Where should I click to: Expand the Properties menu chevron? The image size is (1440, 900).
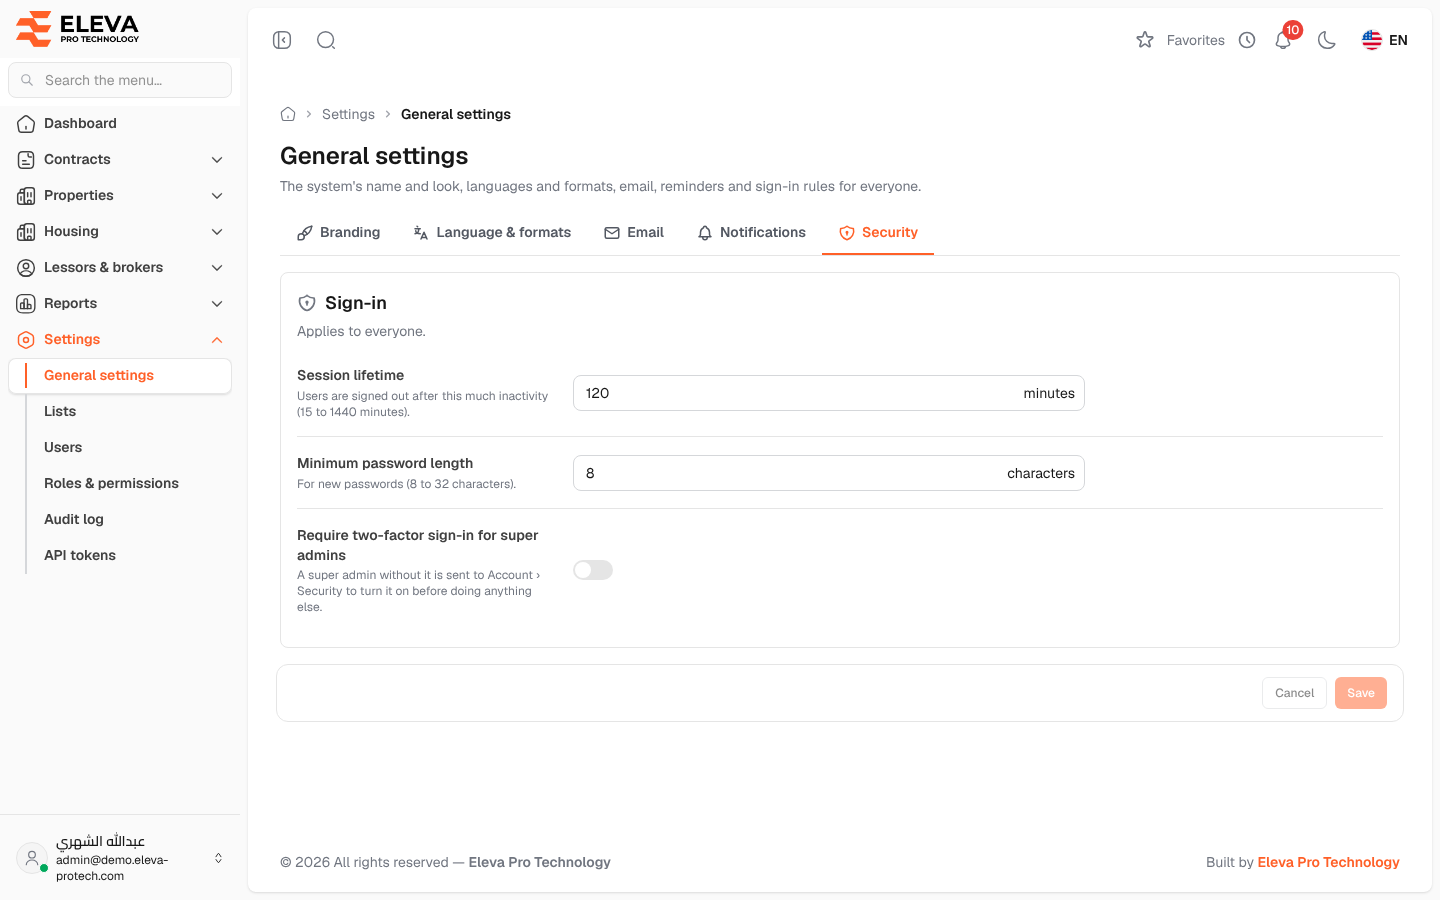click(217, 196)
